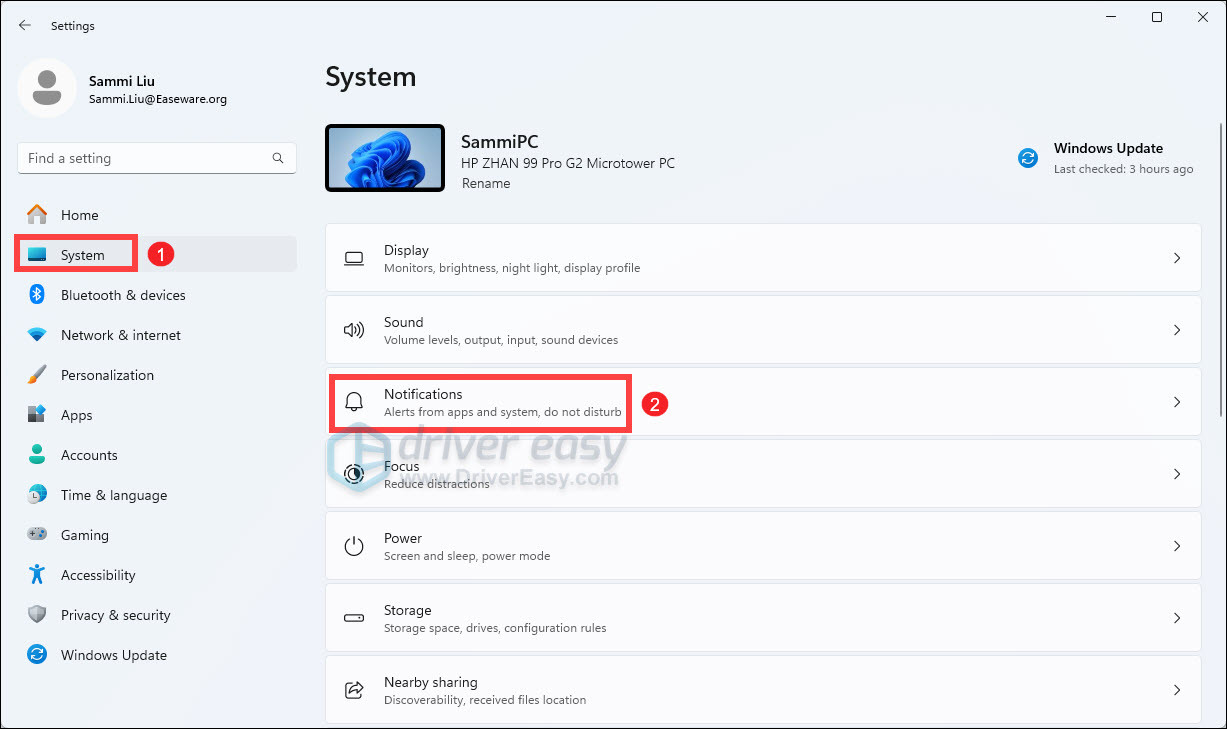Viewport: 1227px width, 729px height.
Task: Click the Windows Update sync icon
Action: coord(1028,157)
